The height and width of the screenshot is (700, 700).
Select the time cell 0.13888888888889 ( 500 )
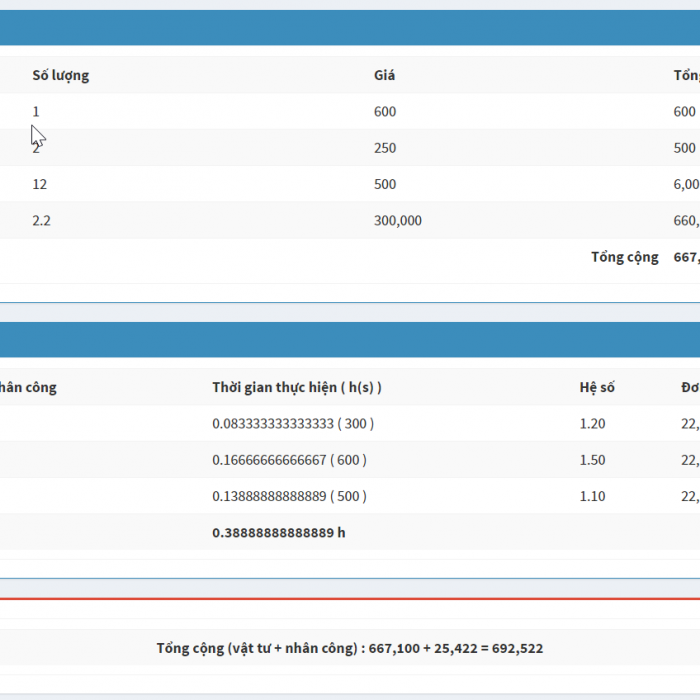[x=289, y=496]
